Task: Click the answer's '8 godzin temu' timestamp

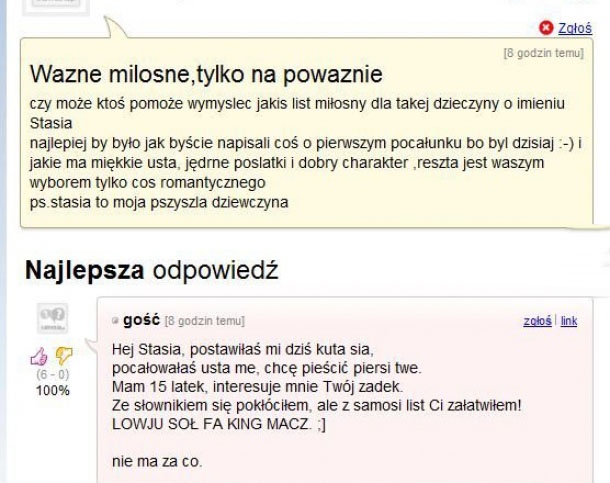Action: click(205, 321)
